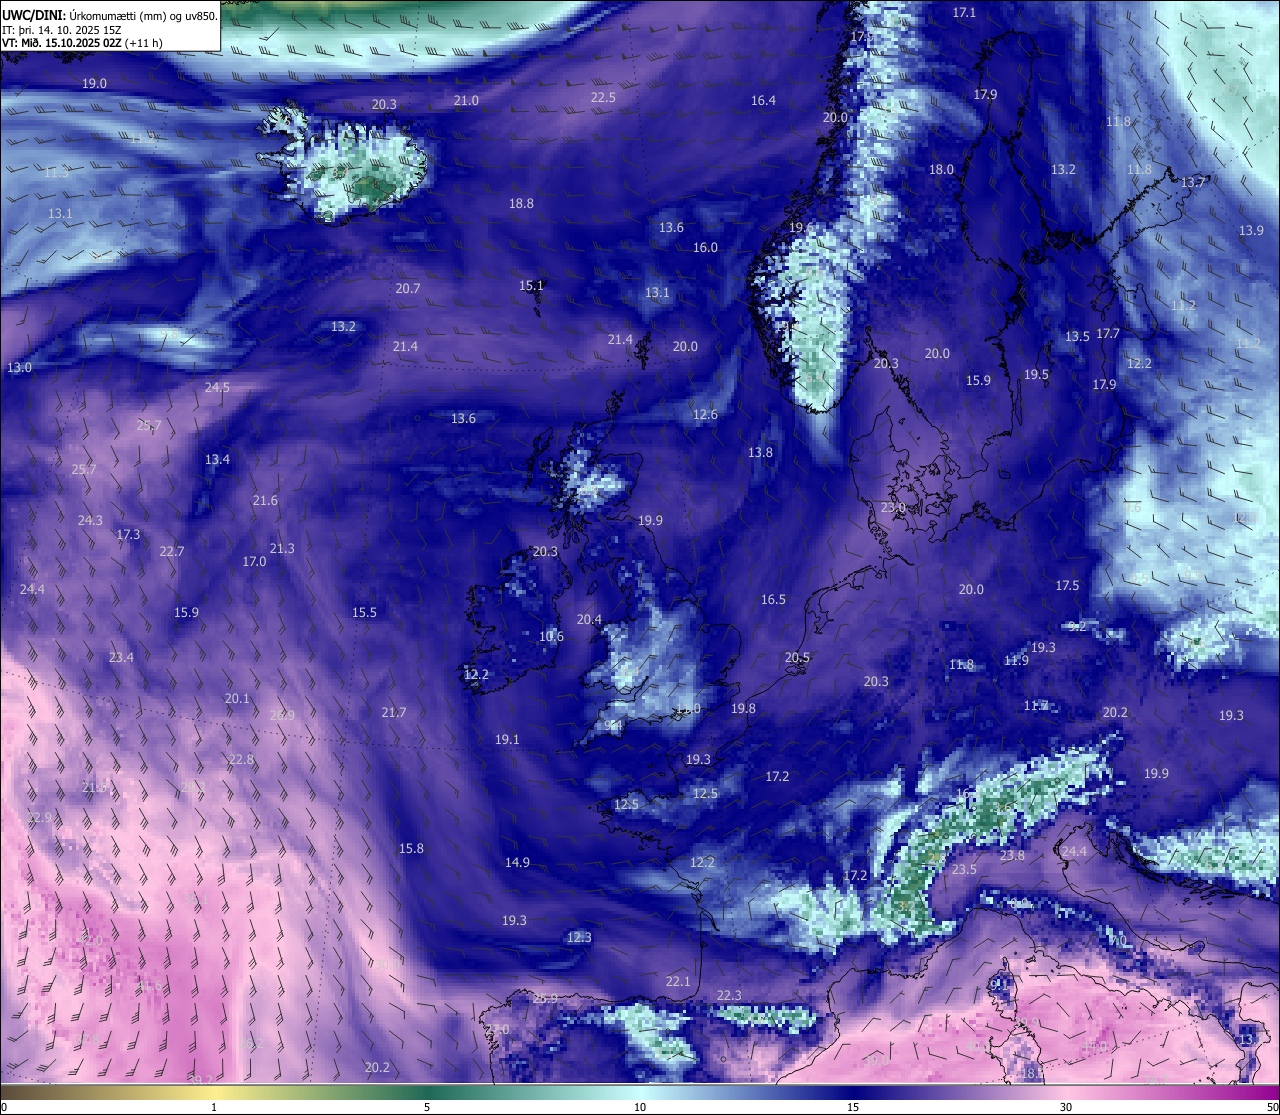Click the 50 tick on the color scale
This screenshot has width=1280, height=1115.
(1272, 1107)
